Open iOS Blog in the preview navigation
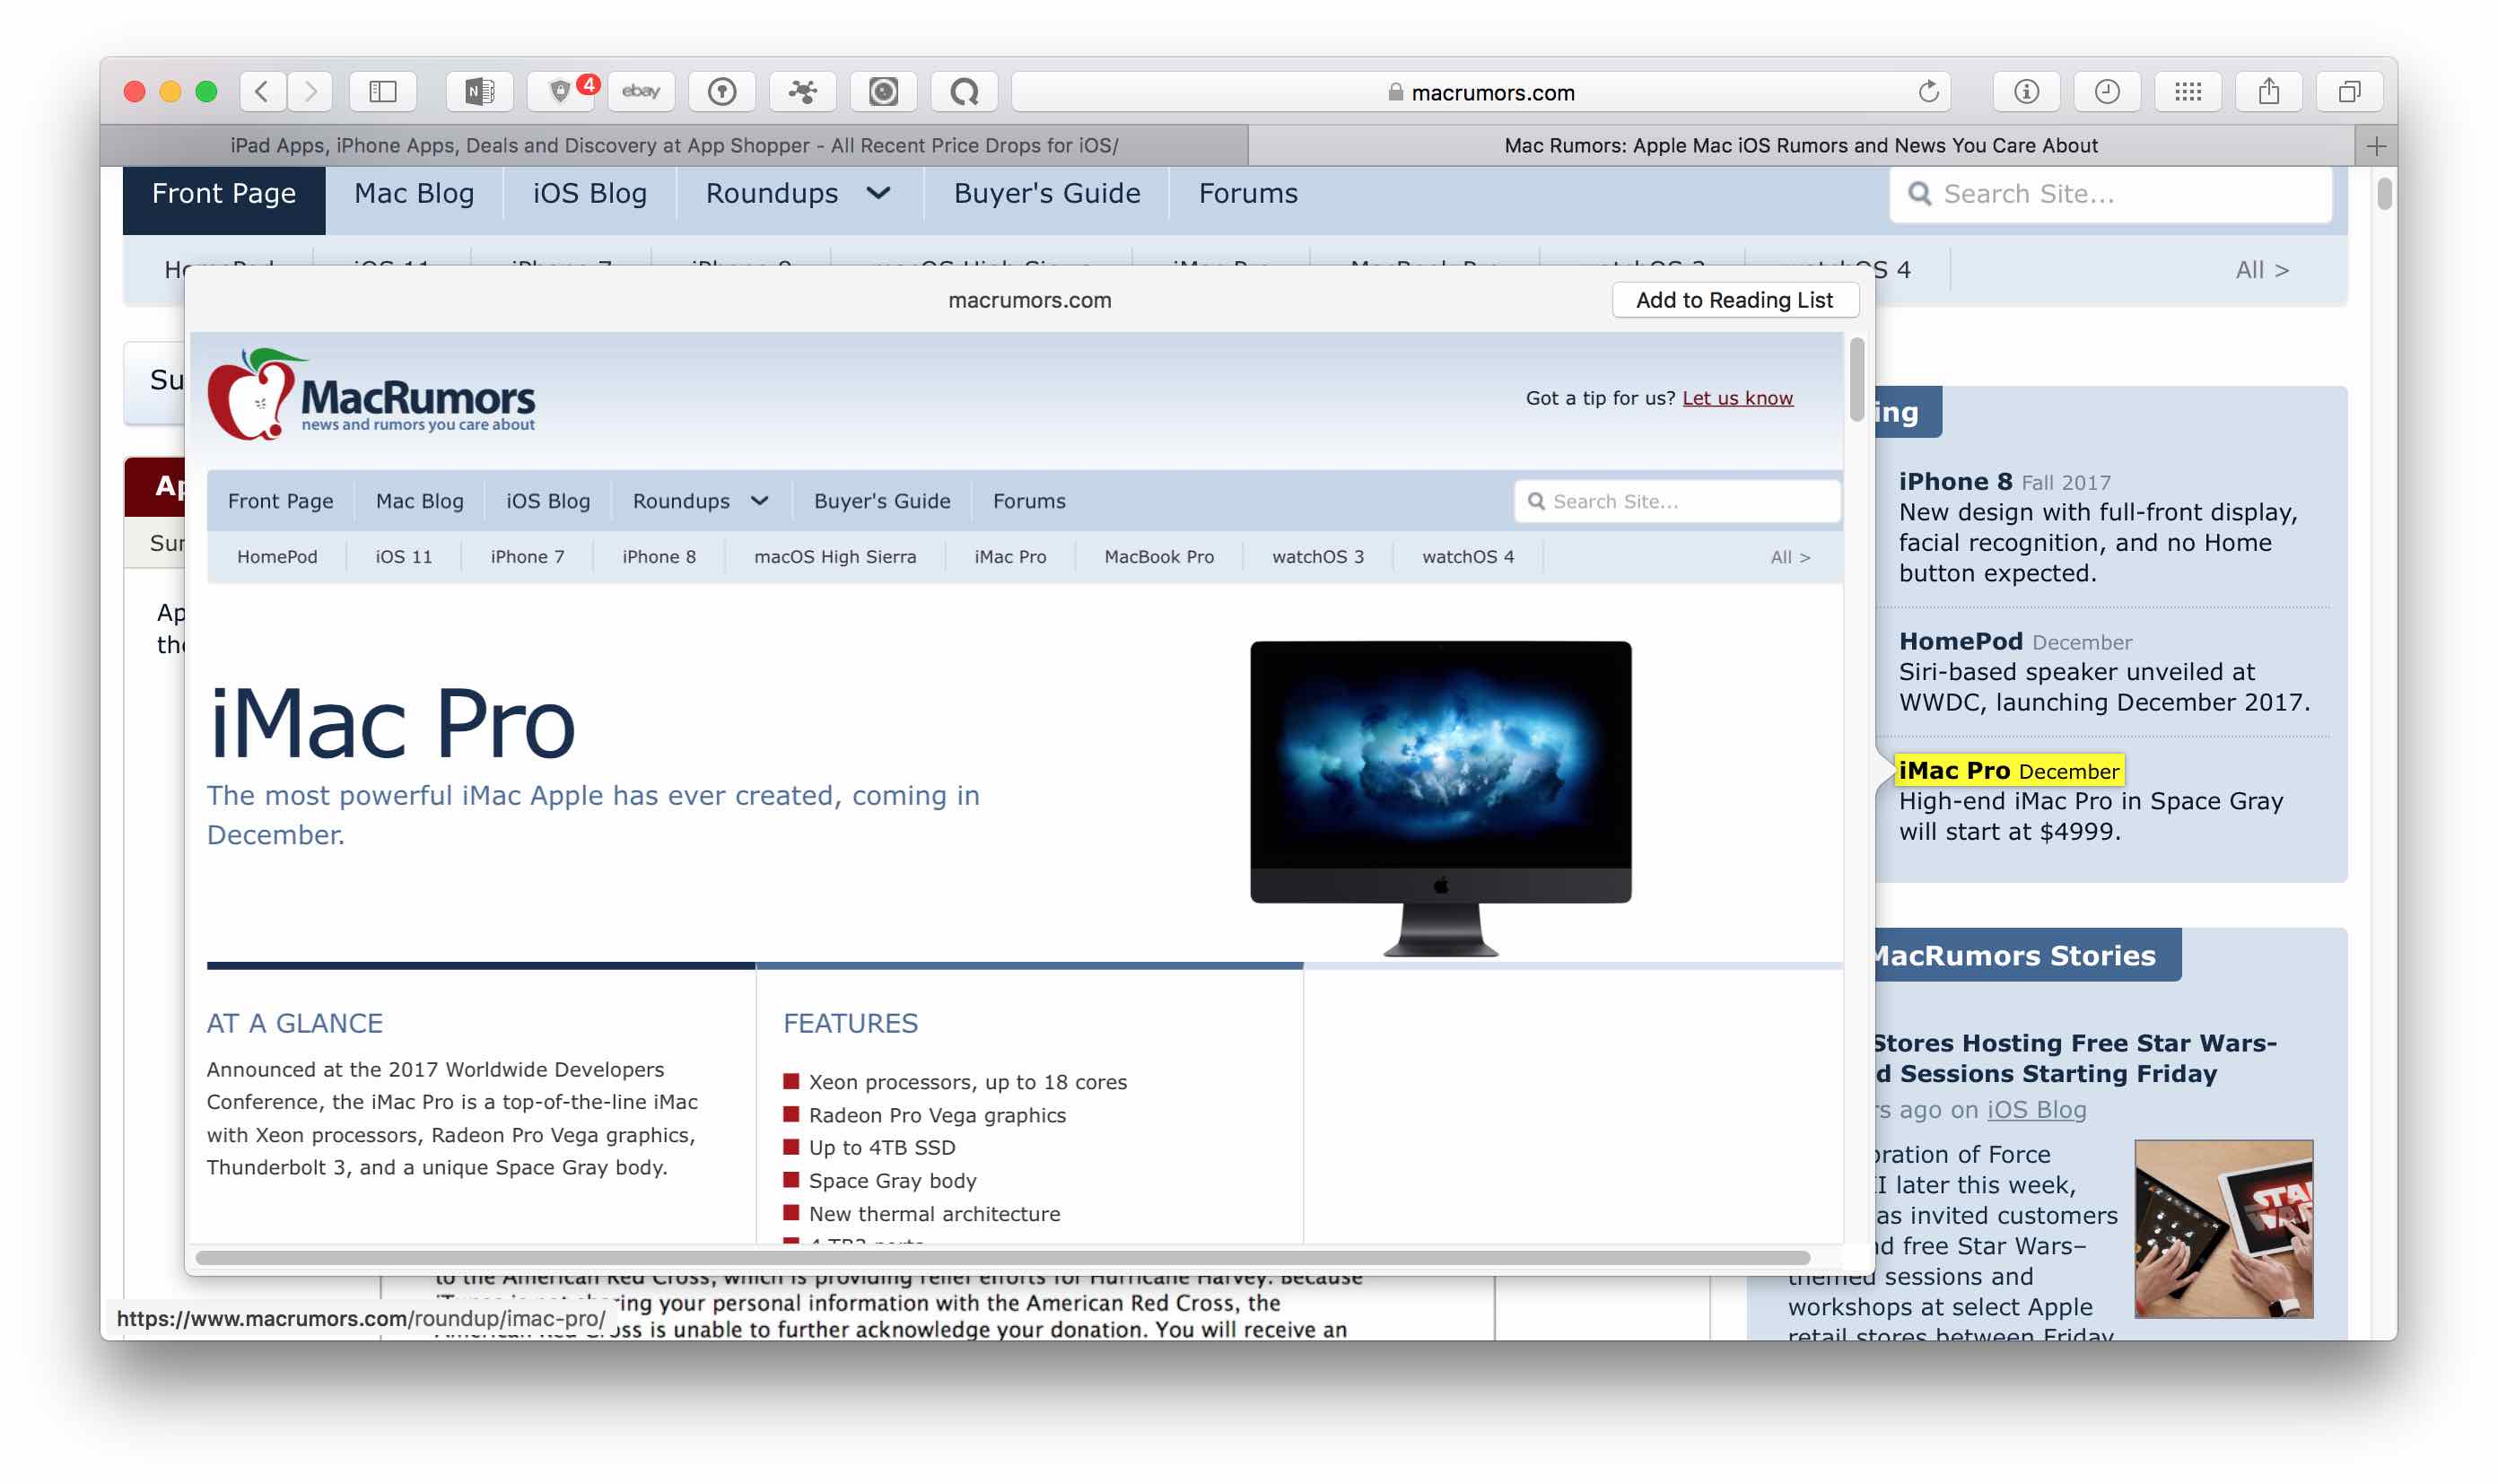The height and width of the screenshot is (1484, 2498). pyautogui.click(x=548, y=501)
